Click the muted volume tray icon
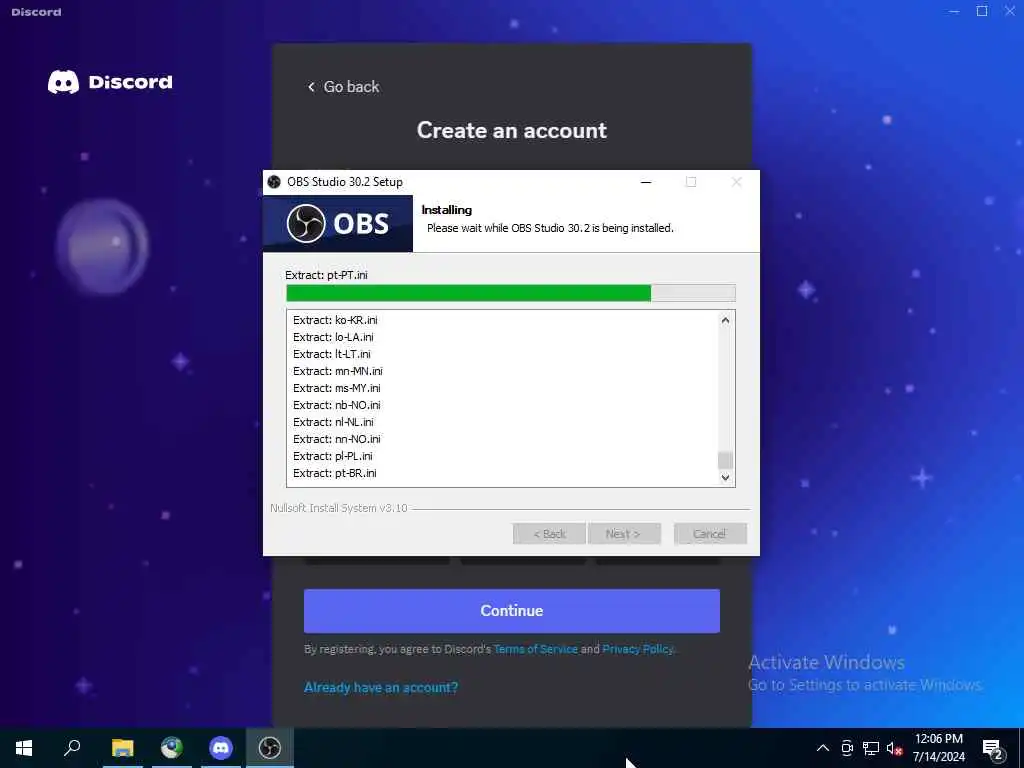1024x768 pixels. [894, 748]
